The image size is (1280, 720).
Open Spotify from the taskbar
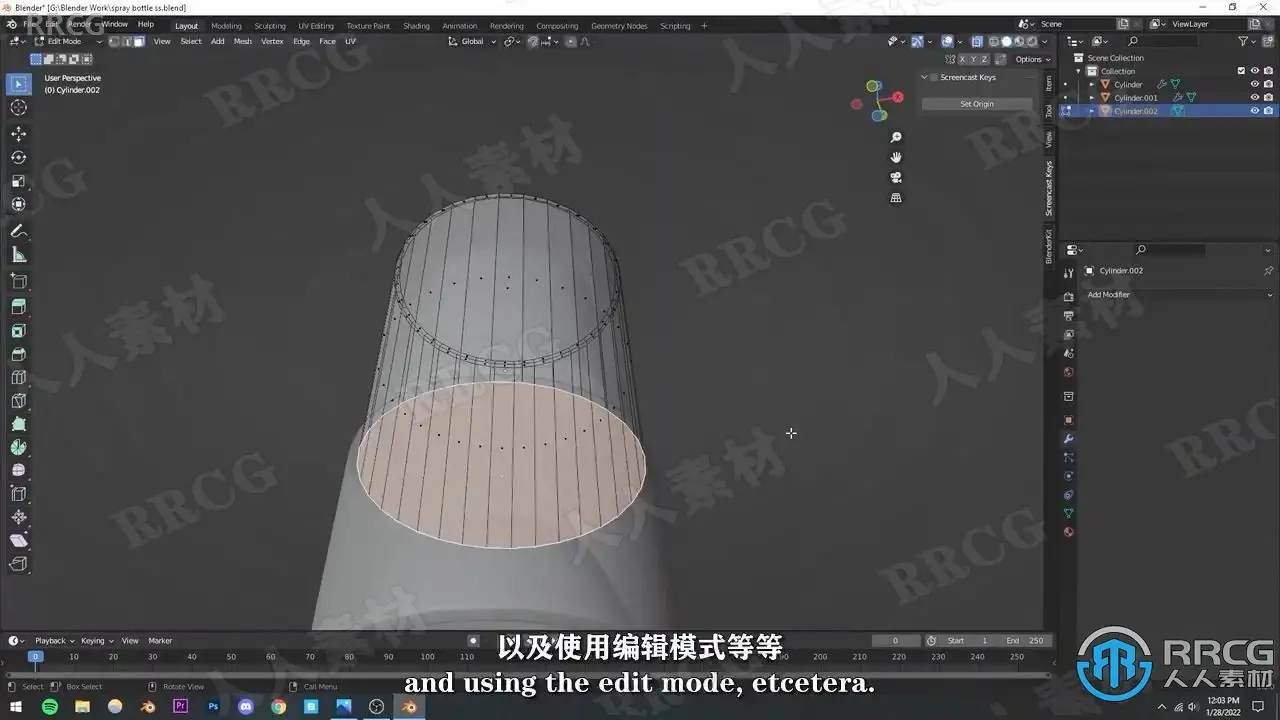pyautogui.click(x=50, y=706)
